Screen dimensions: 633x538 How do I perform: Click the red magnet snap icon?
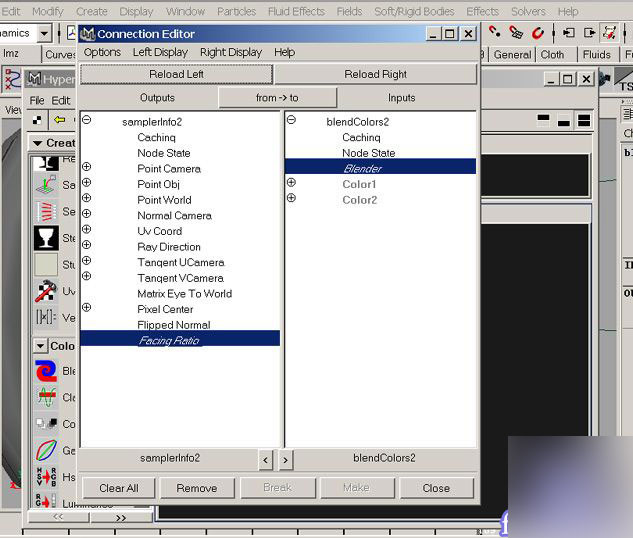click(537, 32)
